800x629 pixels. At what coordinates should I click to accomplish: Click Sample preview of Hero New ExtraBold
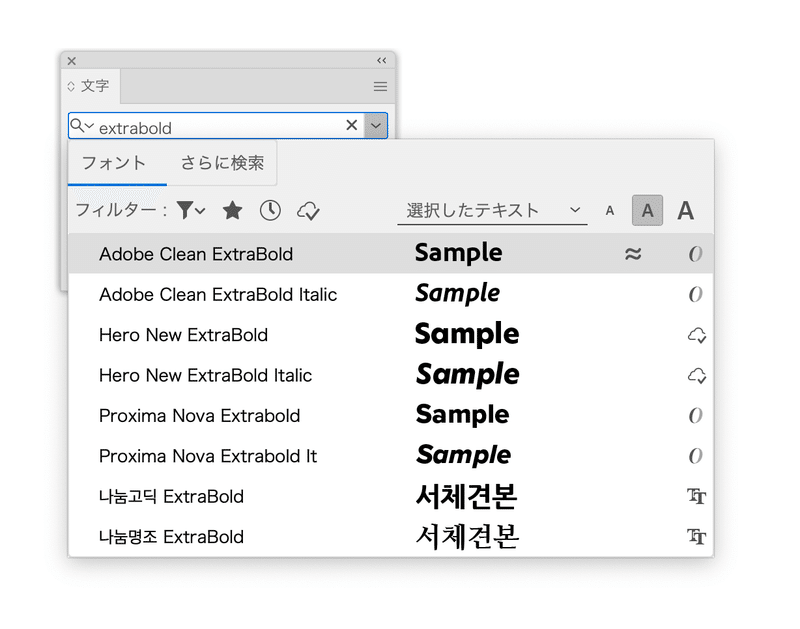(467, 335)
